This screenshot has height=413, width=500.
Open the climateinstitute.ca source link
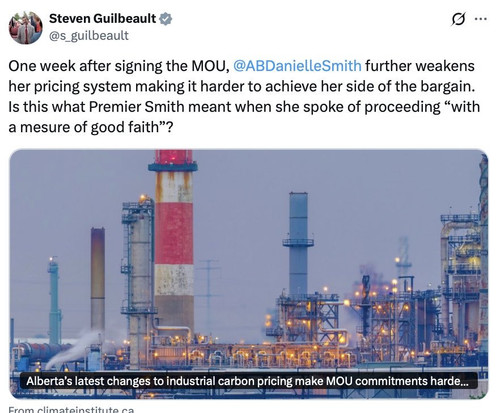pyautogui.click(x=71, y=409)
